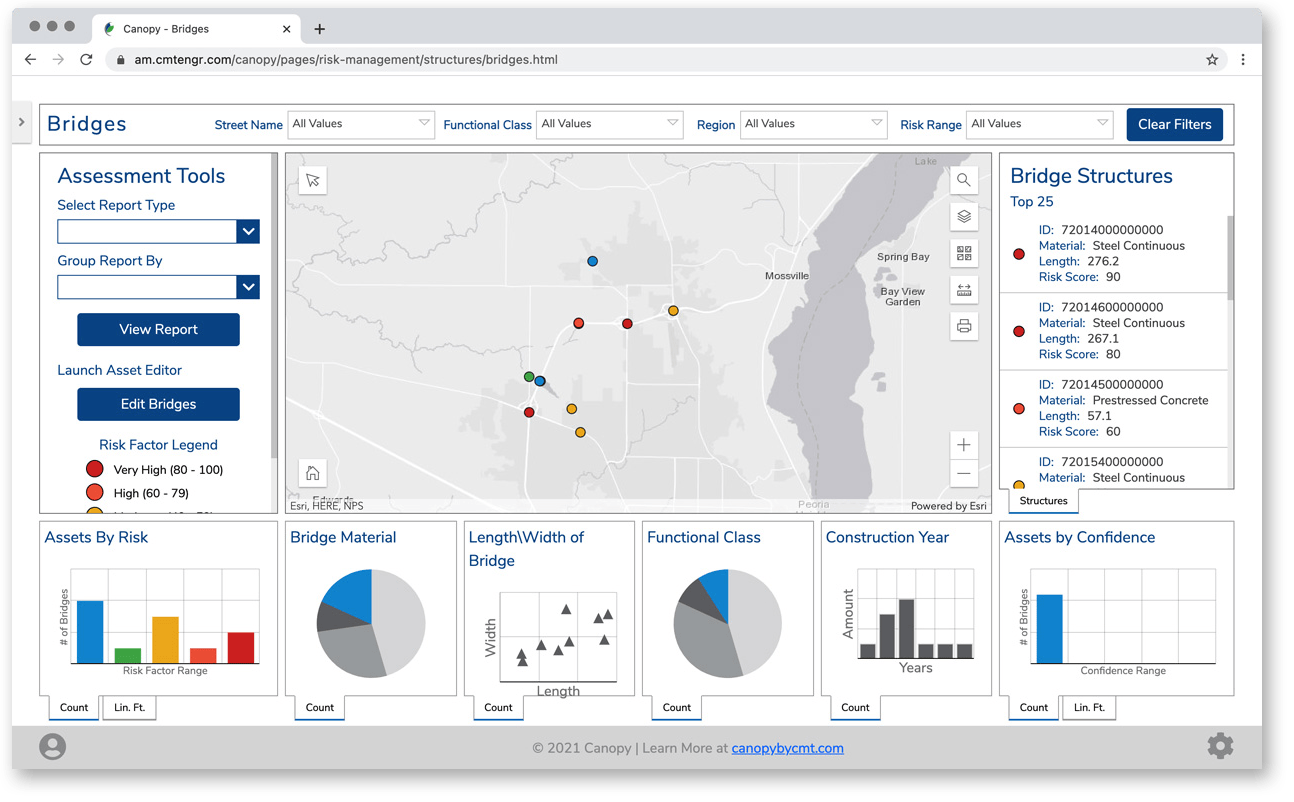Open user profile icon in footer

(x=53, y=747)
